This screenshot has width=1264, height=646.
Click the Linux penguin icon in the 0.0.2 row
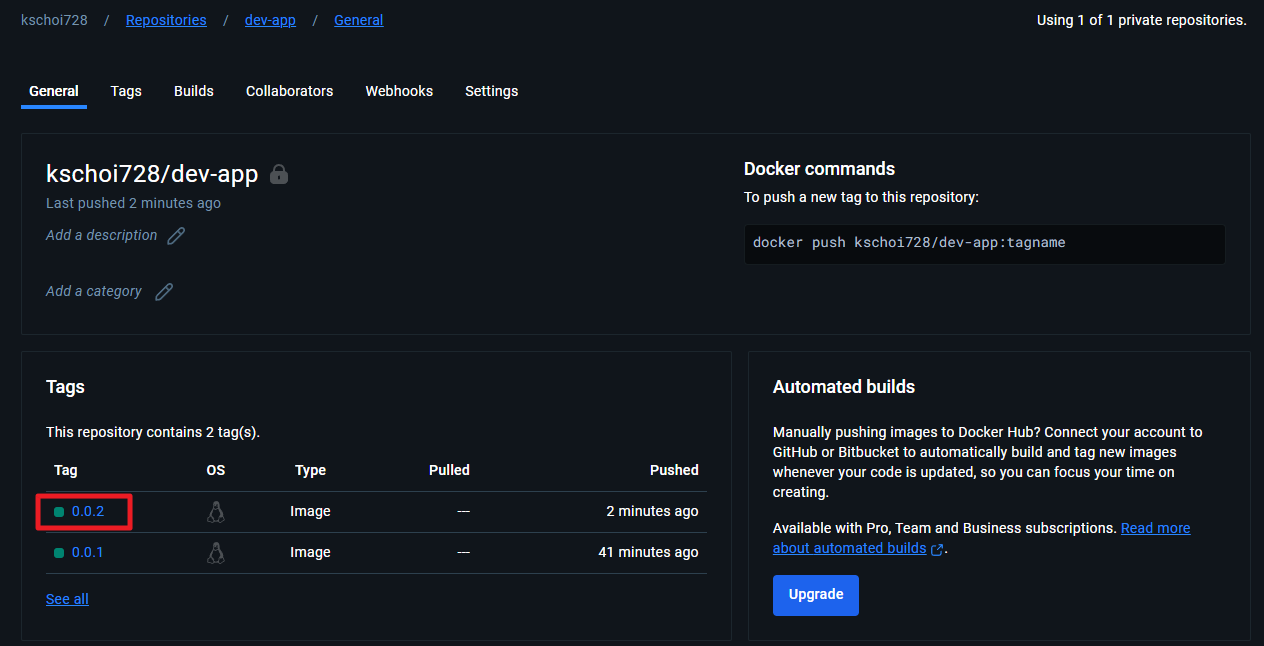click(x=215, y=511)
